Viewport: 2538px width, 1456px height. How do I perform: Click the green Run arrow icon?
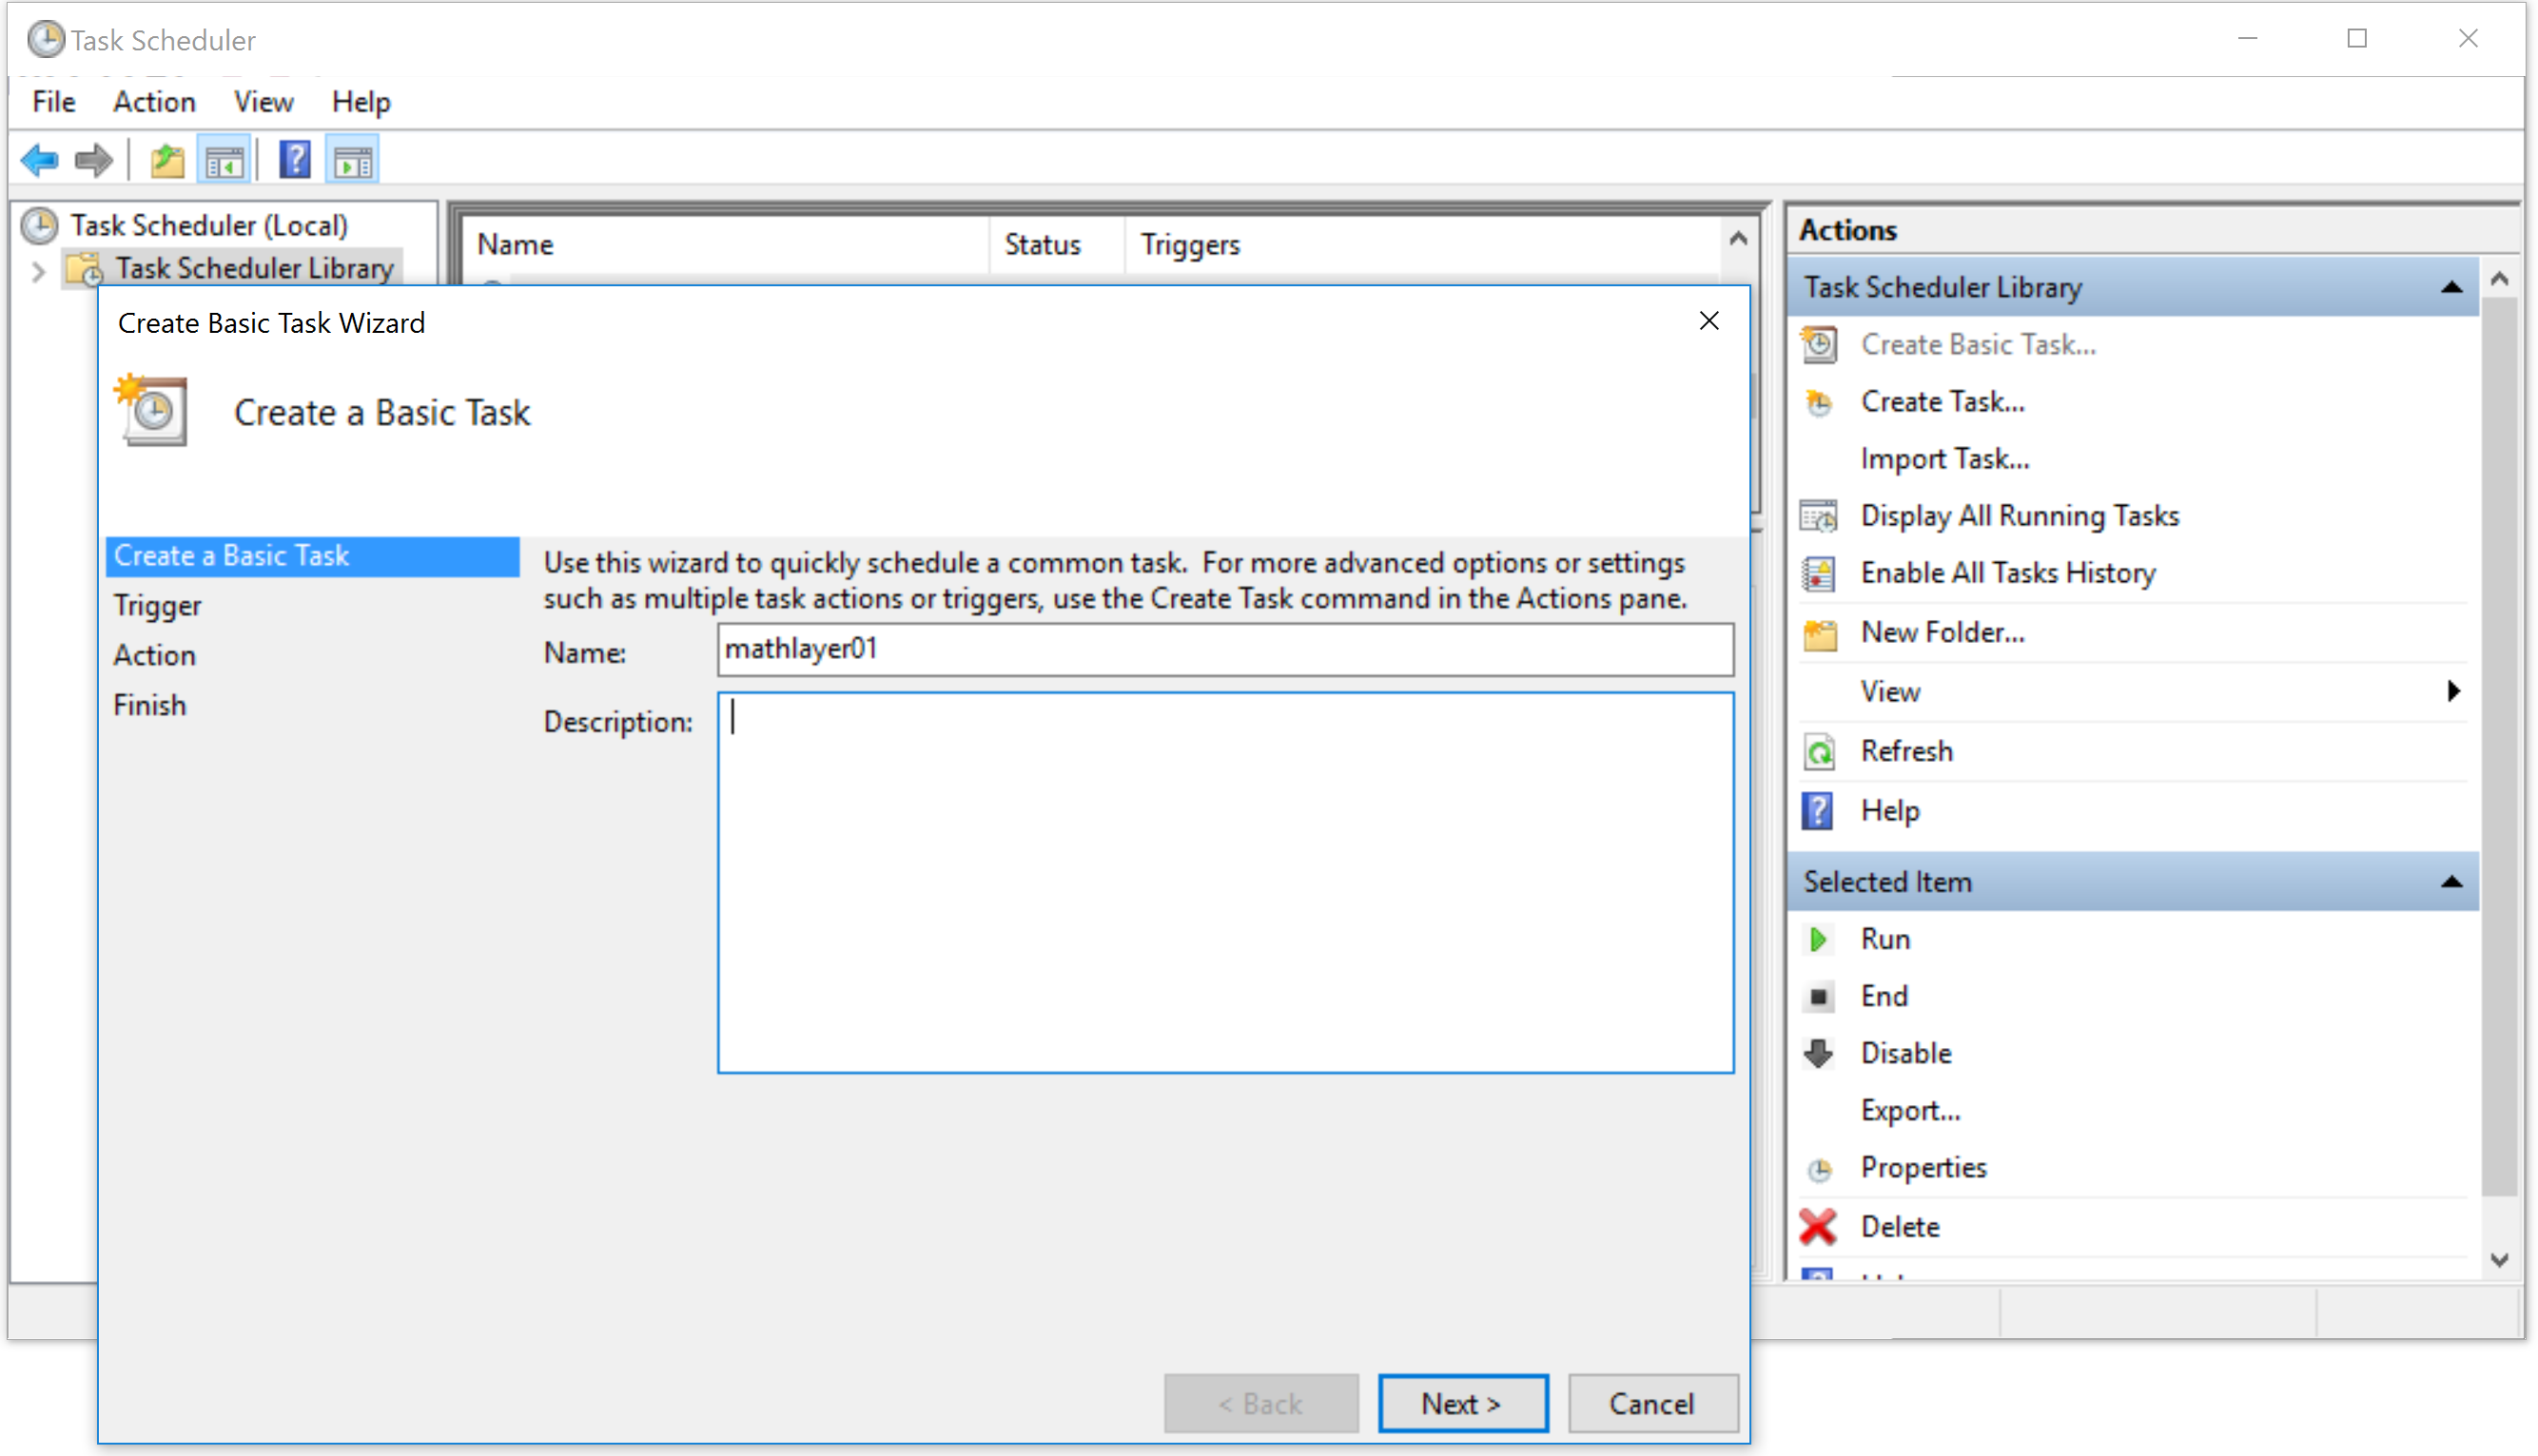coord(1817,939)
